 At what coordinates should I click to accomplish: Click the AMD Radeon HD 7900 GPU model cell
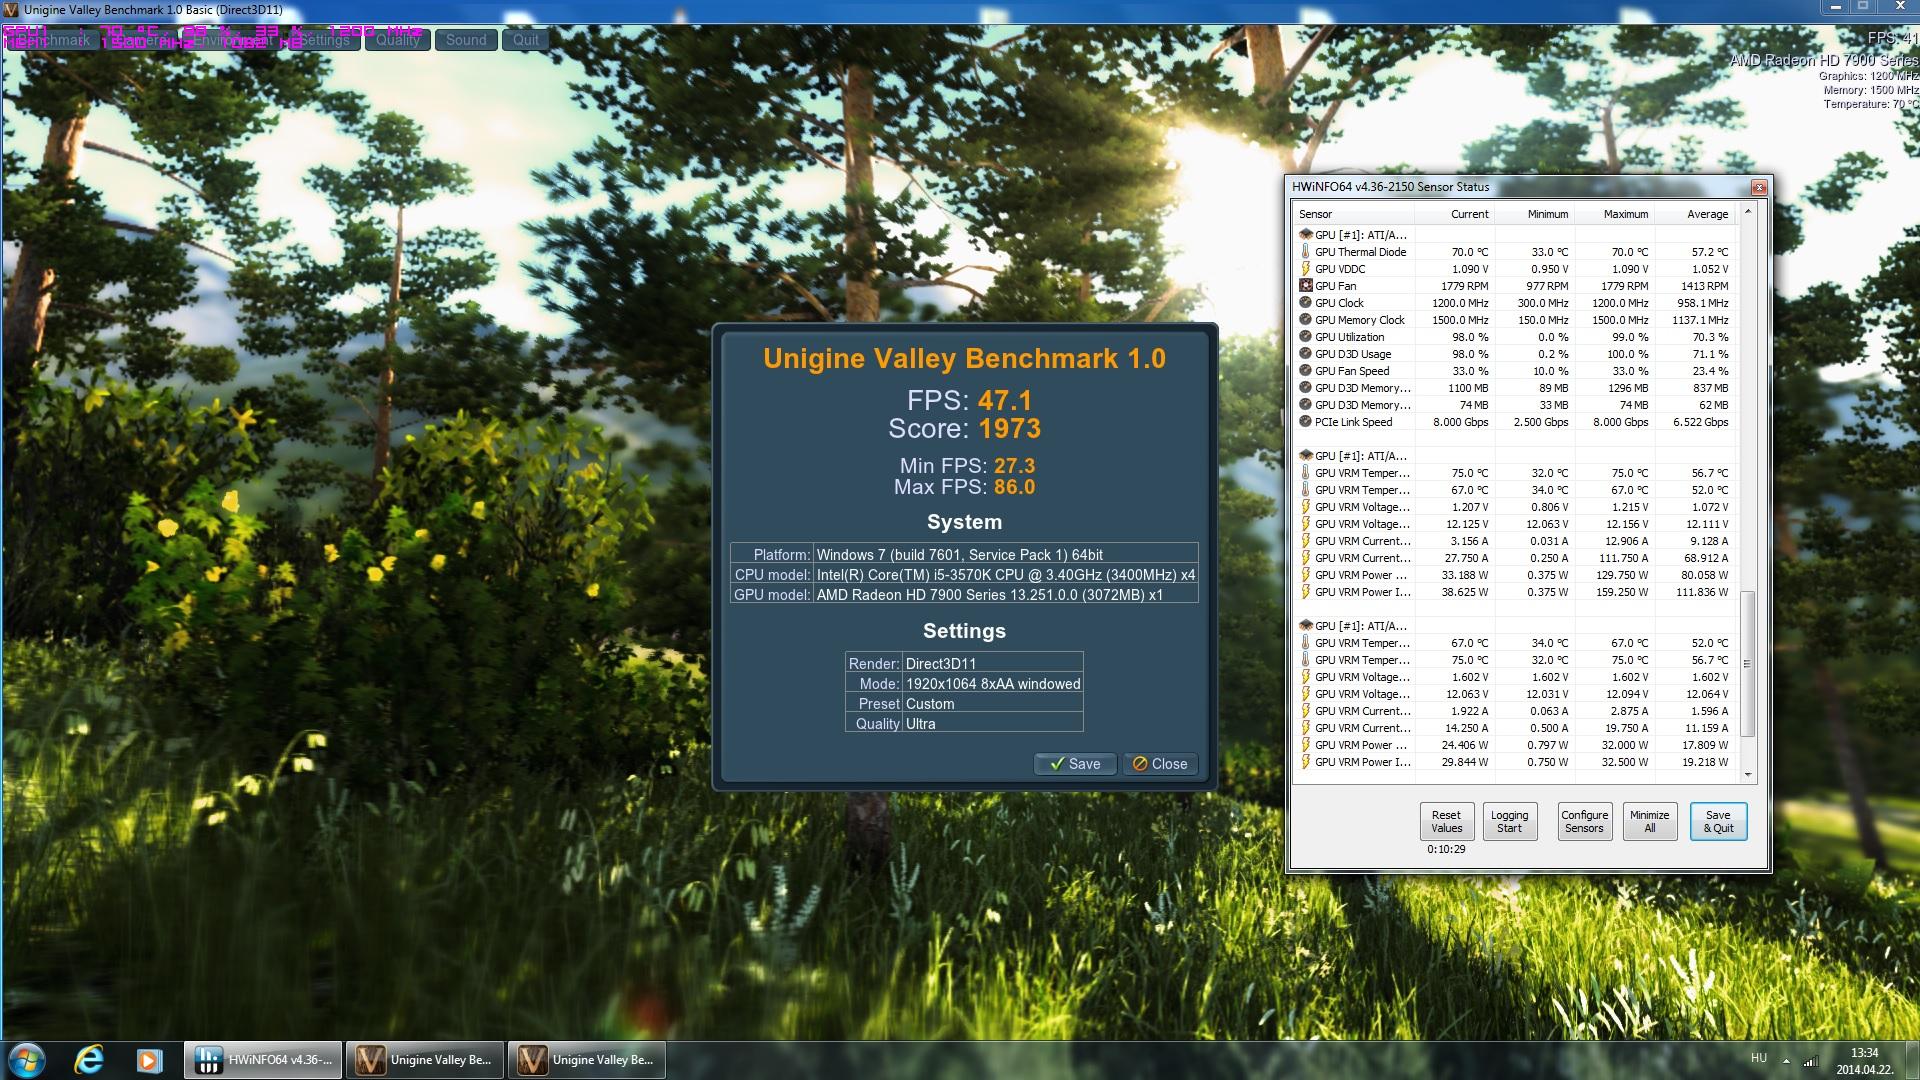pos(1005,595)
